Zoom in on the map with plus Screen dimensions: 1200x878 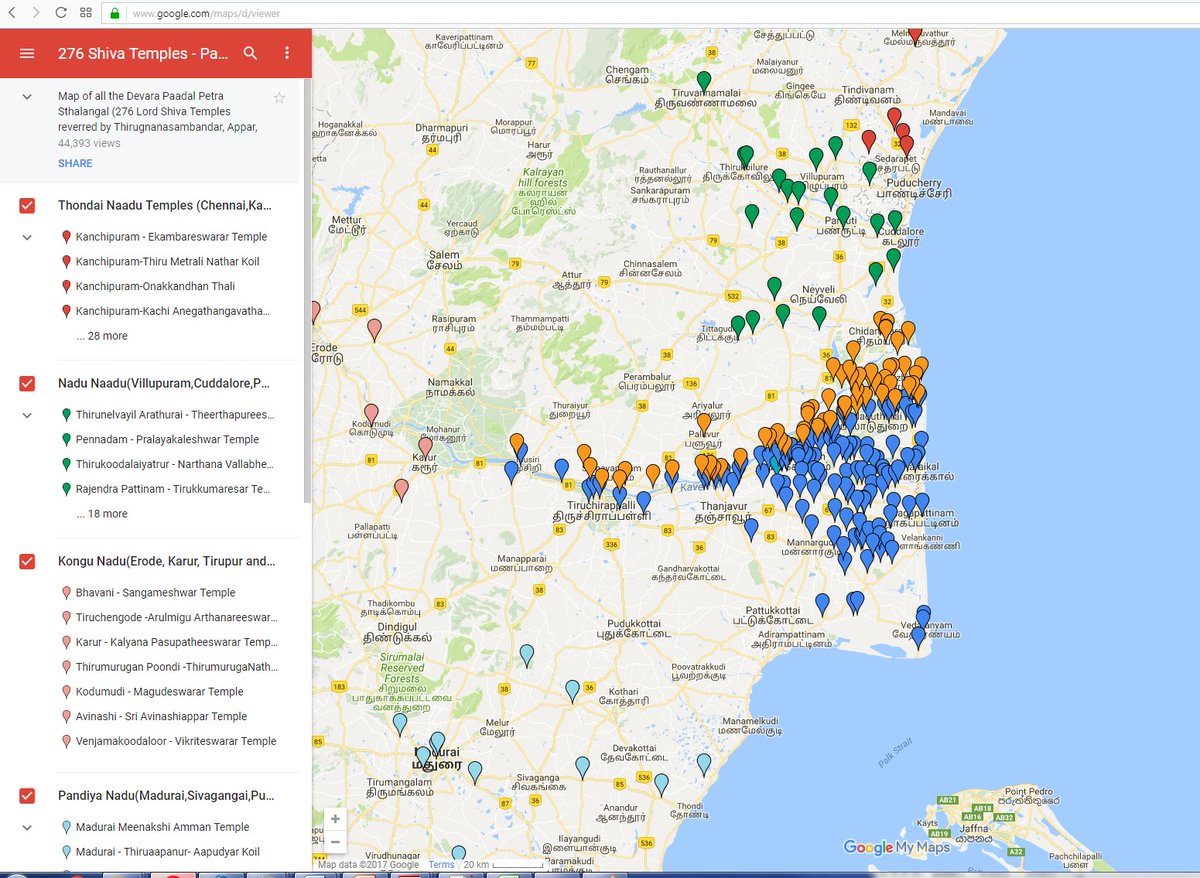pyautogui.click(x=335, y=819)
